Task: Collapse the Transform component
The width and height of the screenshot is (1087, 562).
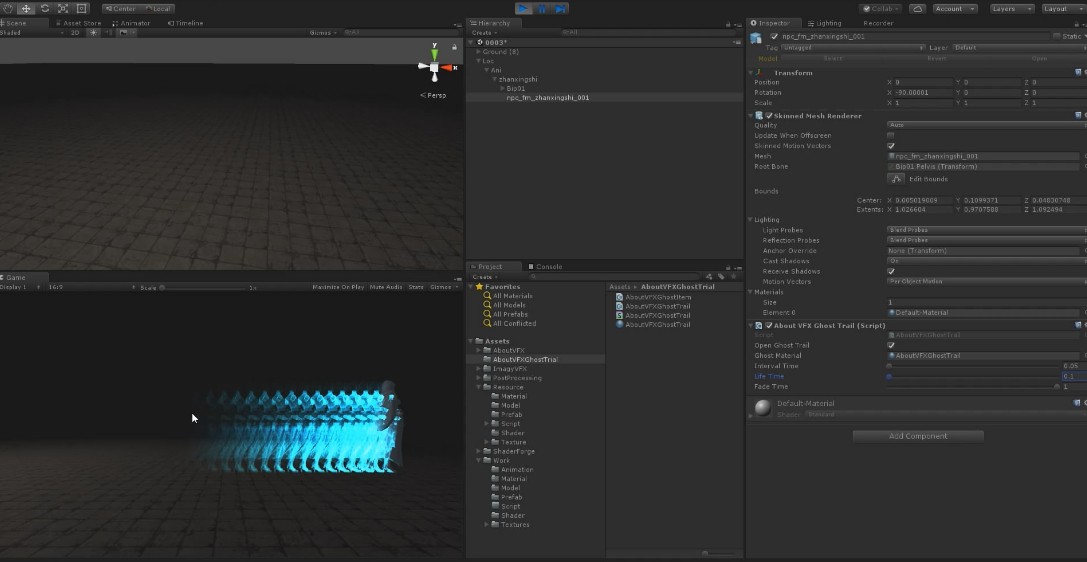Action: [x=751, y=73]
